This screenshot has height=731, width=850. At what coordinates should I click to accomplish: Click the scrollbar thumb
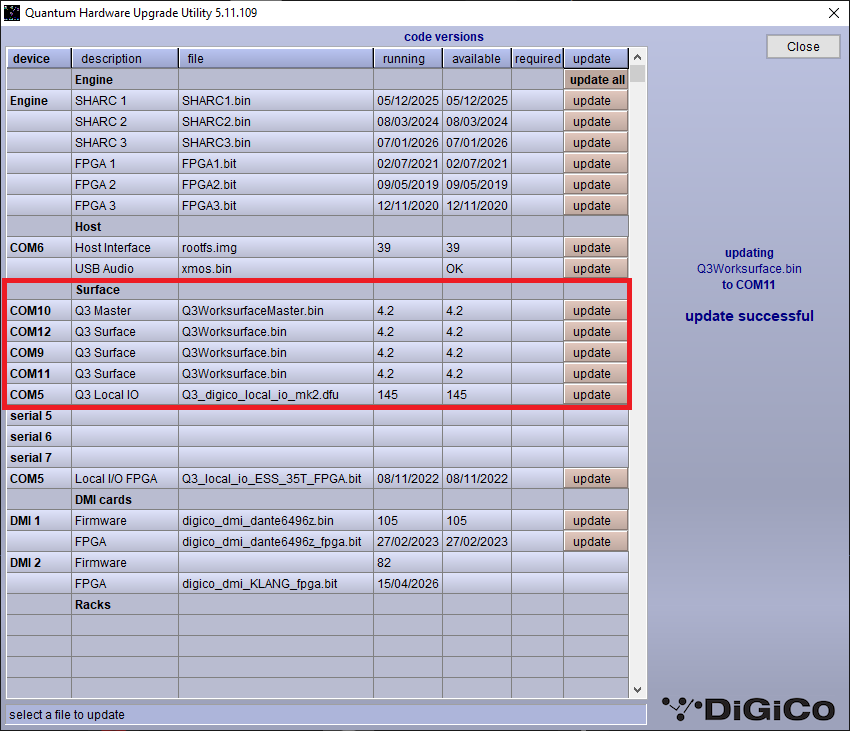click(x=638, y=73)
